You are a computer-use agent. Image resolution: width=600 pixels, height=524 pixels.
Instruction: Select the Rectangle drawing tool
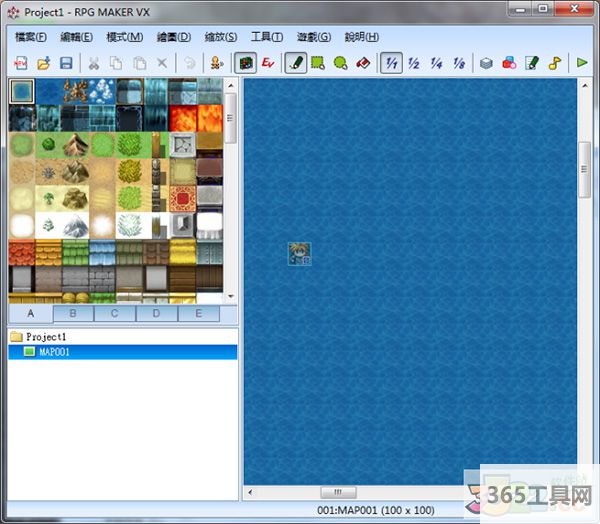[x=319, y=62]
